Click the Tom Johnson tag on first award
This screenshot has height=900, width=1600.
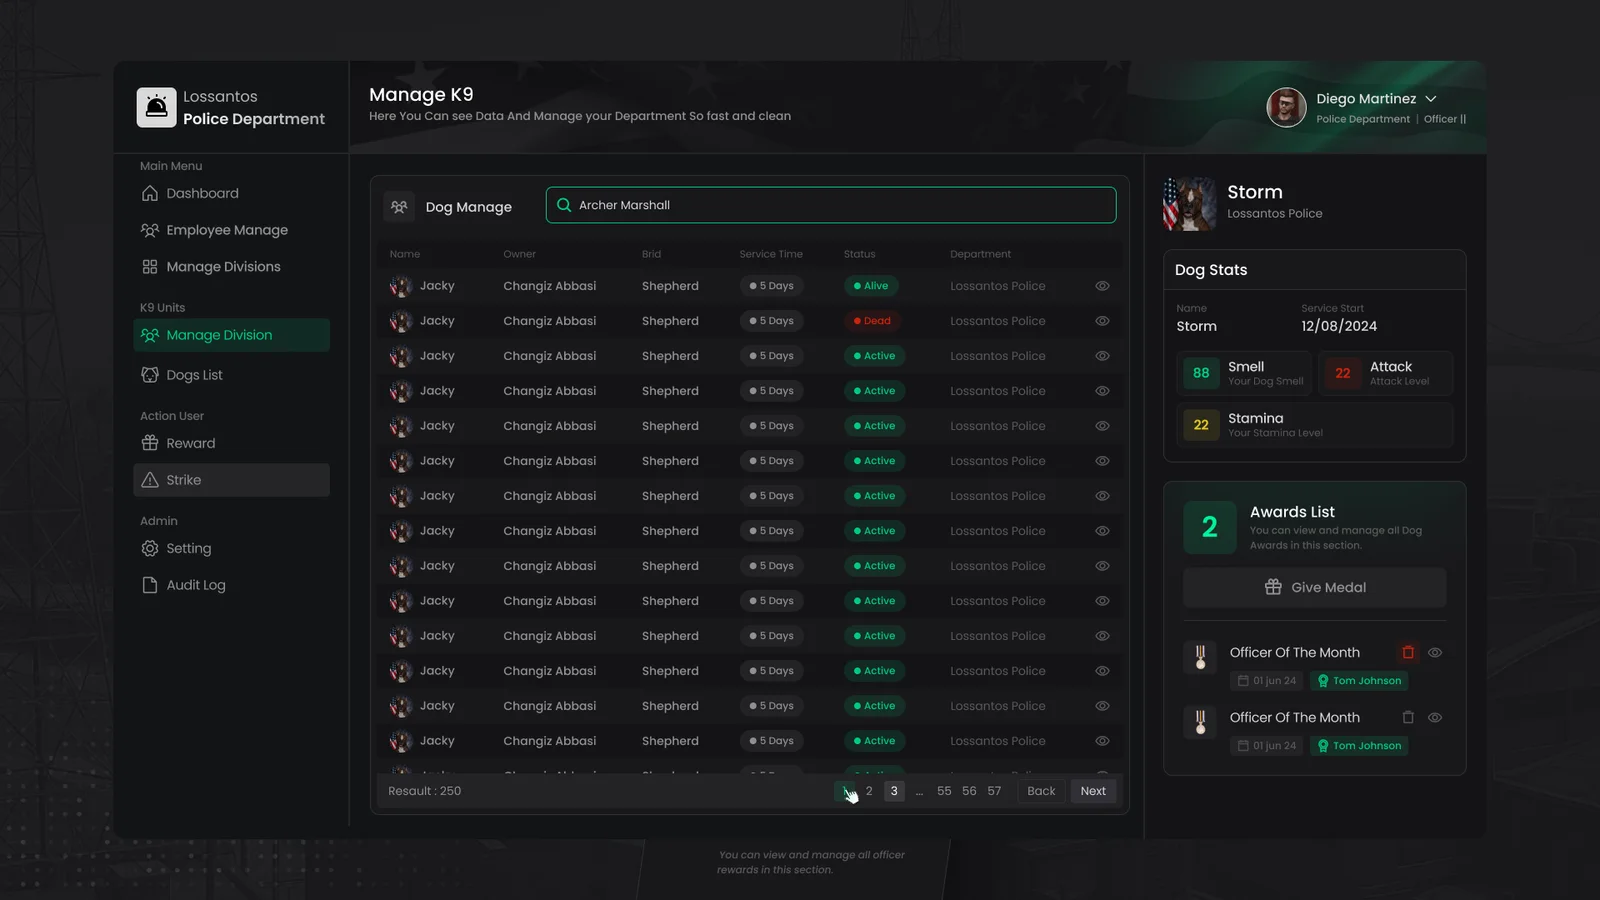pyautogui.click(x=1359, y=681)
